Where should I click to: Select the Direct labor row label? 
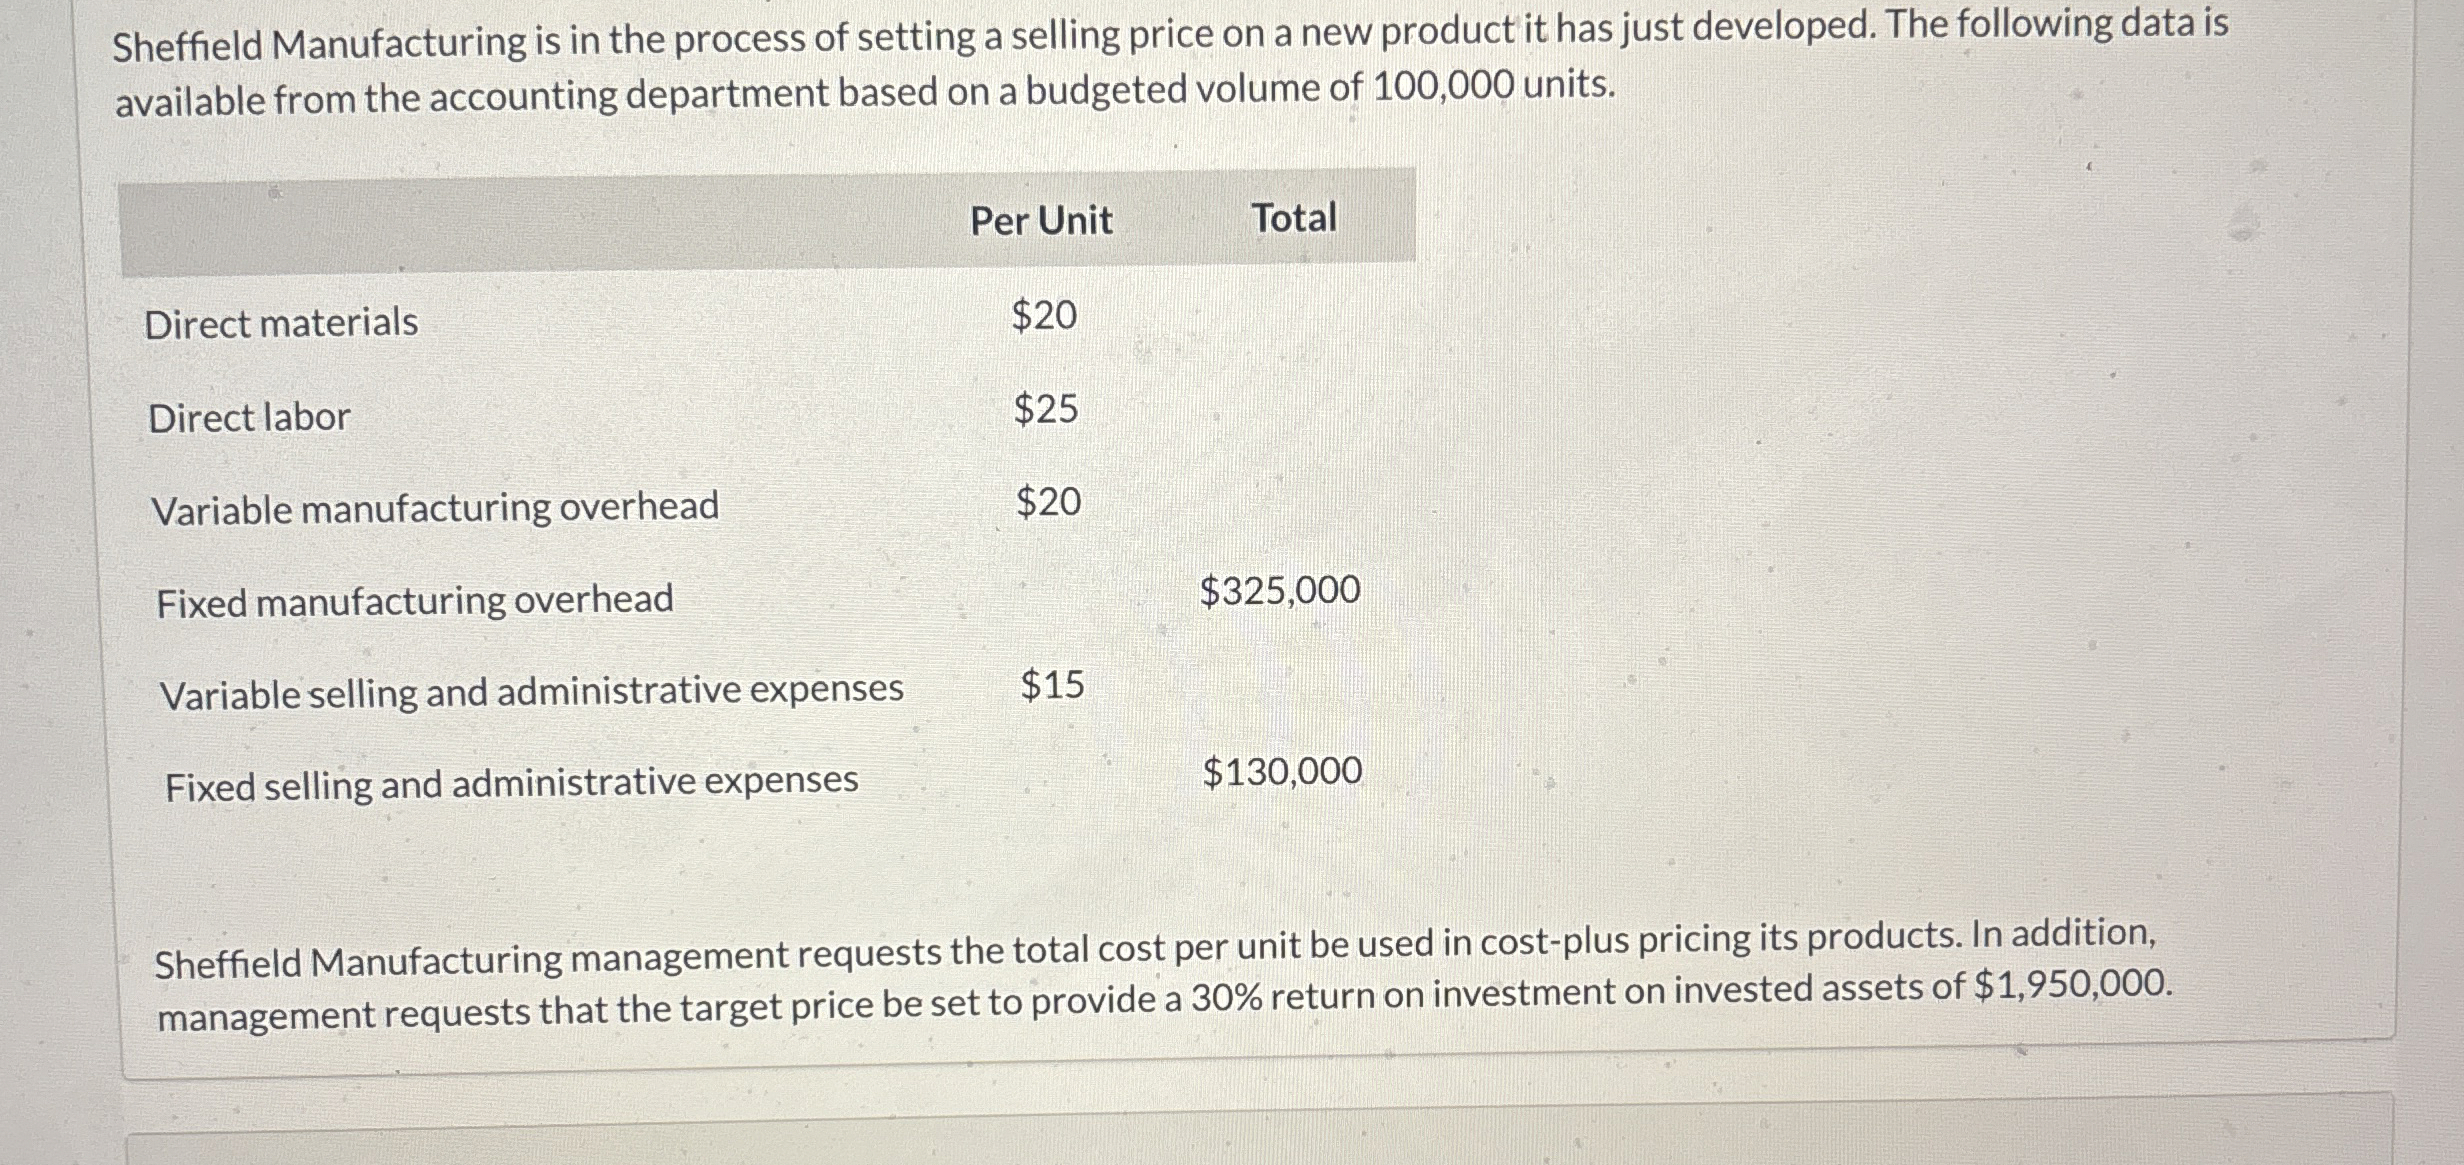click(249, 417)
